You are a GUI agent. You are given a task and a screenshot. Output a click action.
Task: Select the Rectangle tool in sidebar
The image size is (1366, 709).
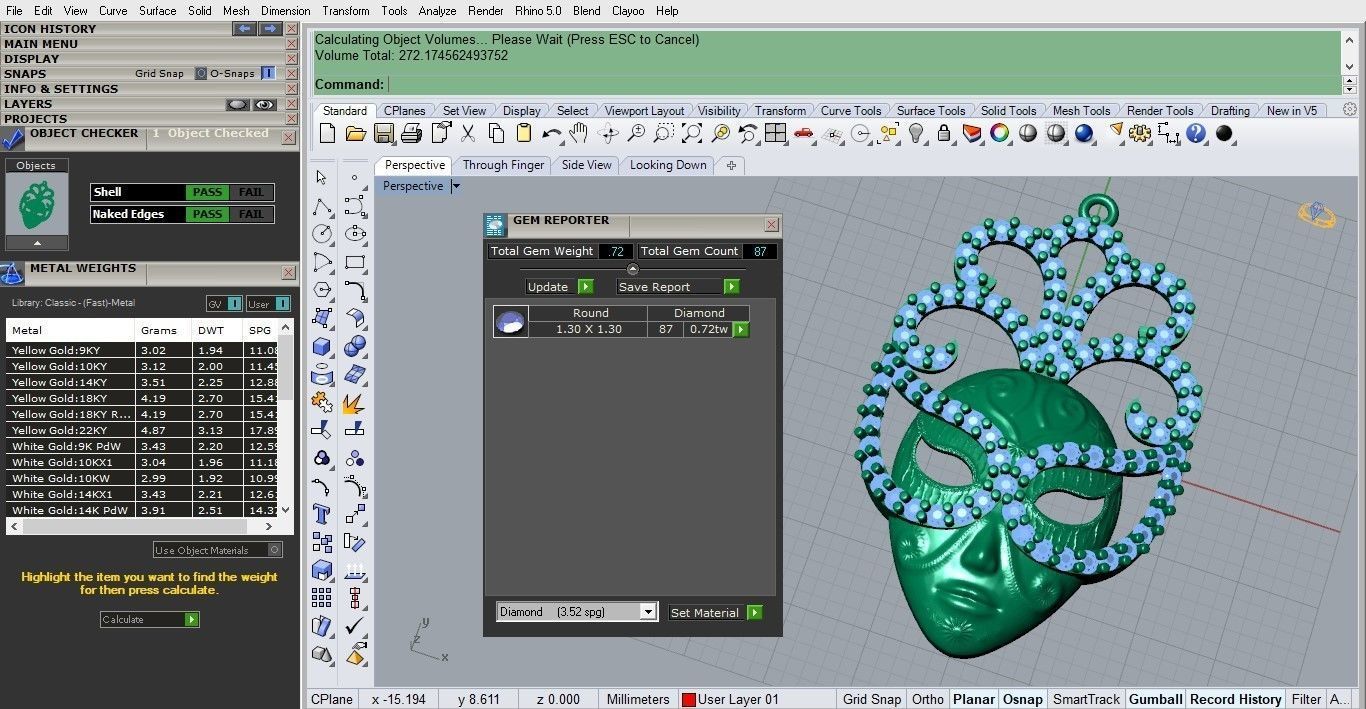pyautogui.click(x=355, y=262)
